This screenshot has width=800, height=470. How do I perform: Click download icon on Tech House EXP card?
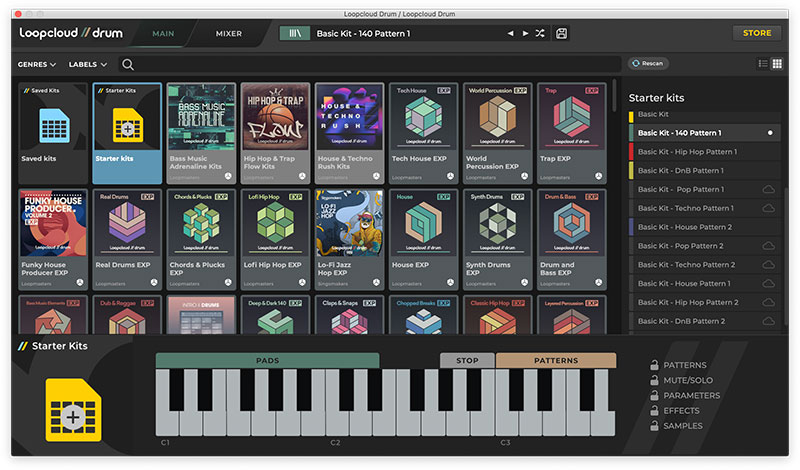451,176
